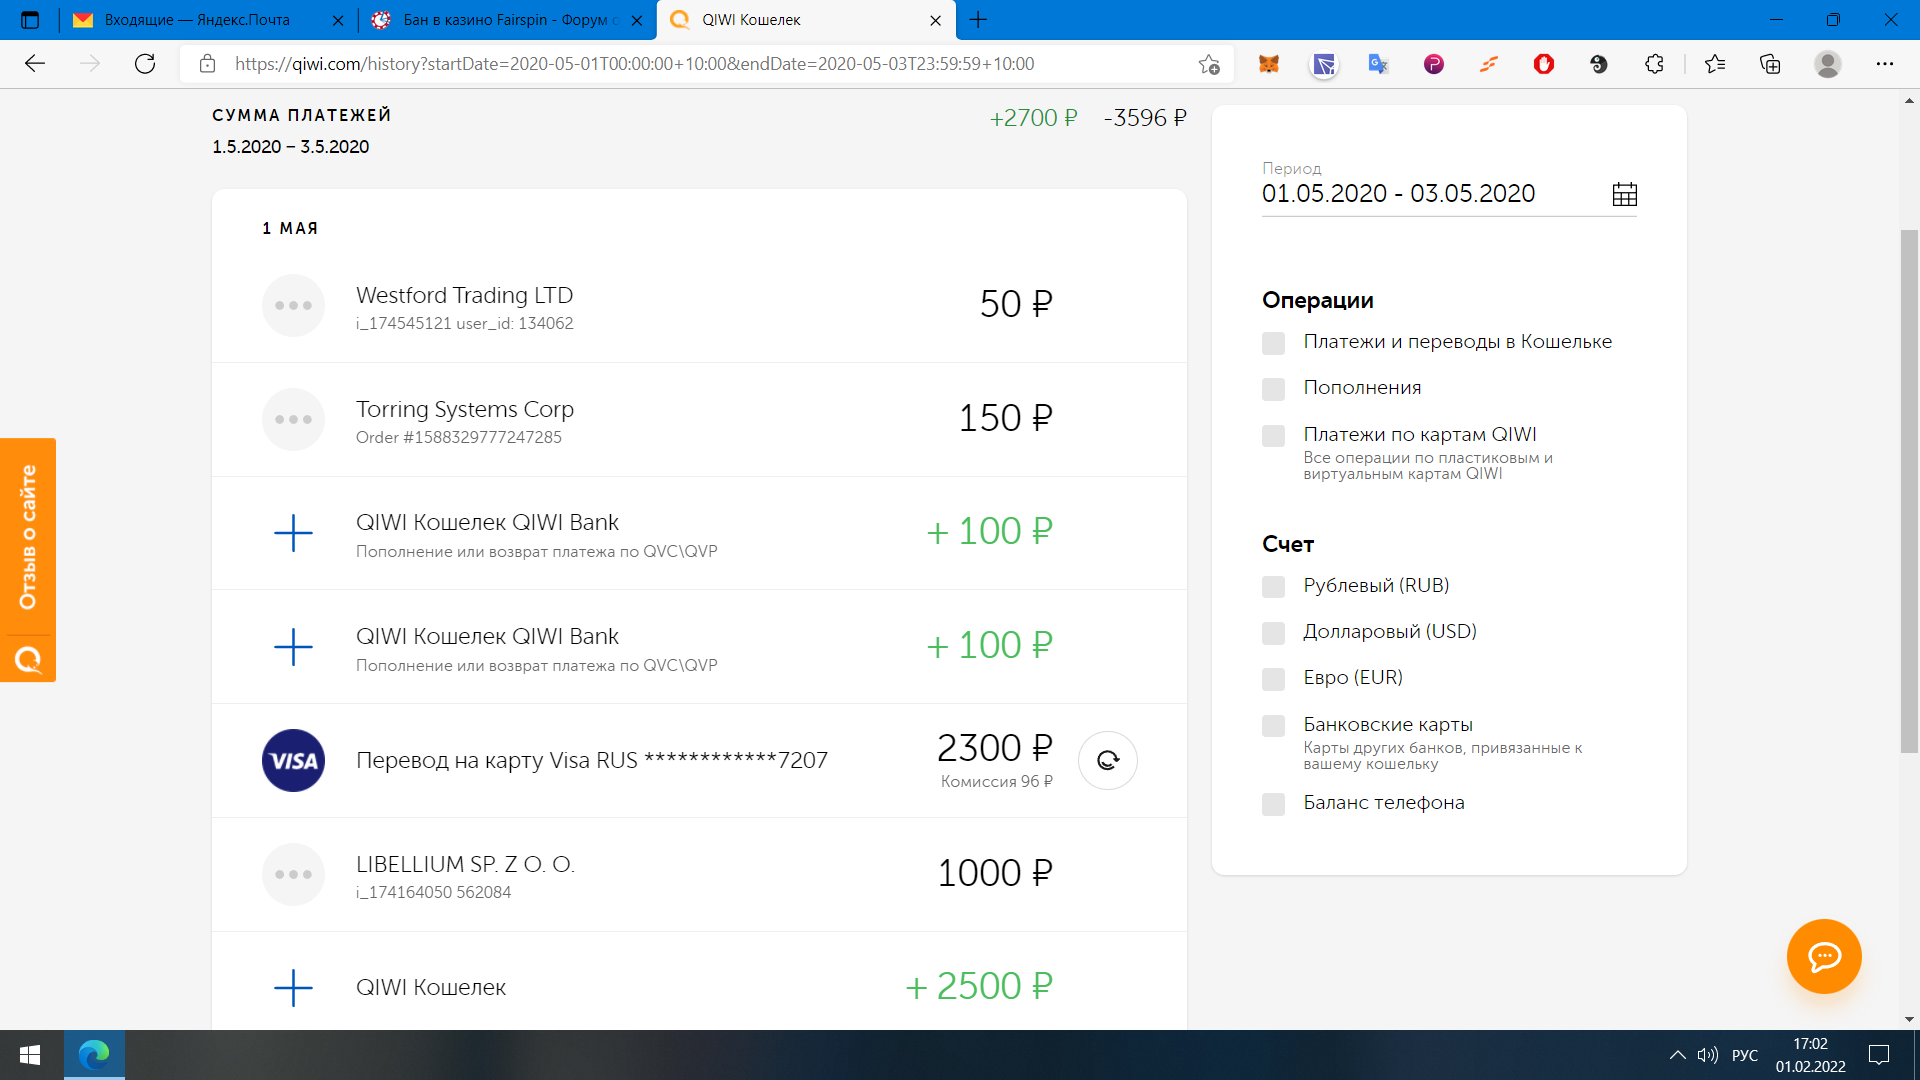Image resolution: width=1920 pixels, height=1080 pixels.
Task: Reload the QIWI page
Action: (x=145, y=64)
